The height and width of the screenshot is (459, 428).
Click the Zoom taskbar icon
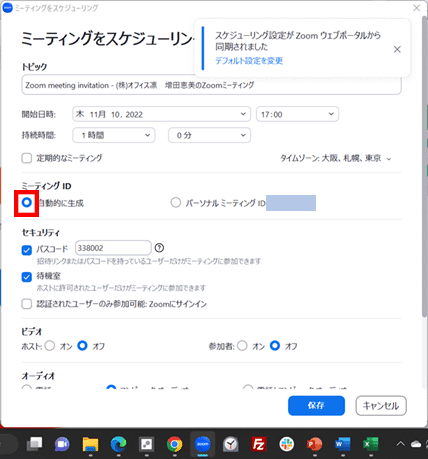point(202,444)
